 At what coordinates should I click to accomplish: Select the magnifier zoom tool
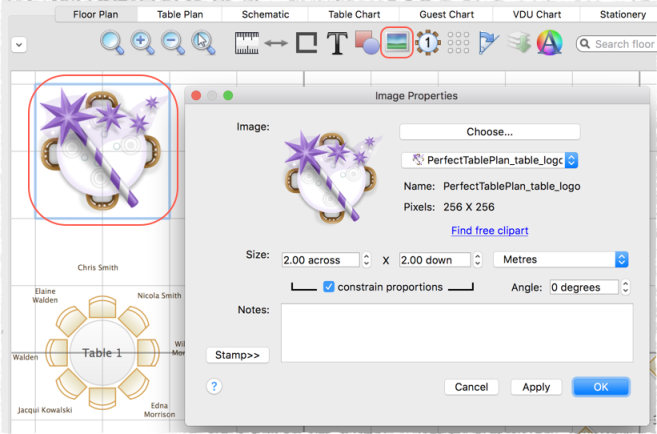tap(112, 43)
